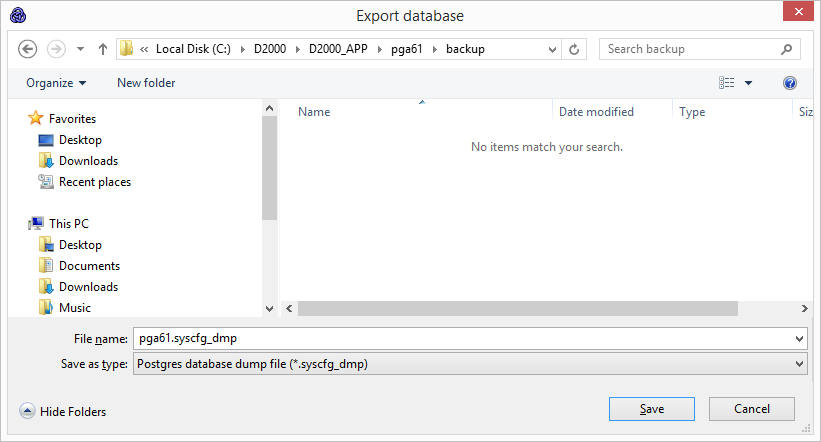Viewport: 821px width, 442px height.
Task: Collapse panel with Hide Folders
Action: 63,411
